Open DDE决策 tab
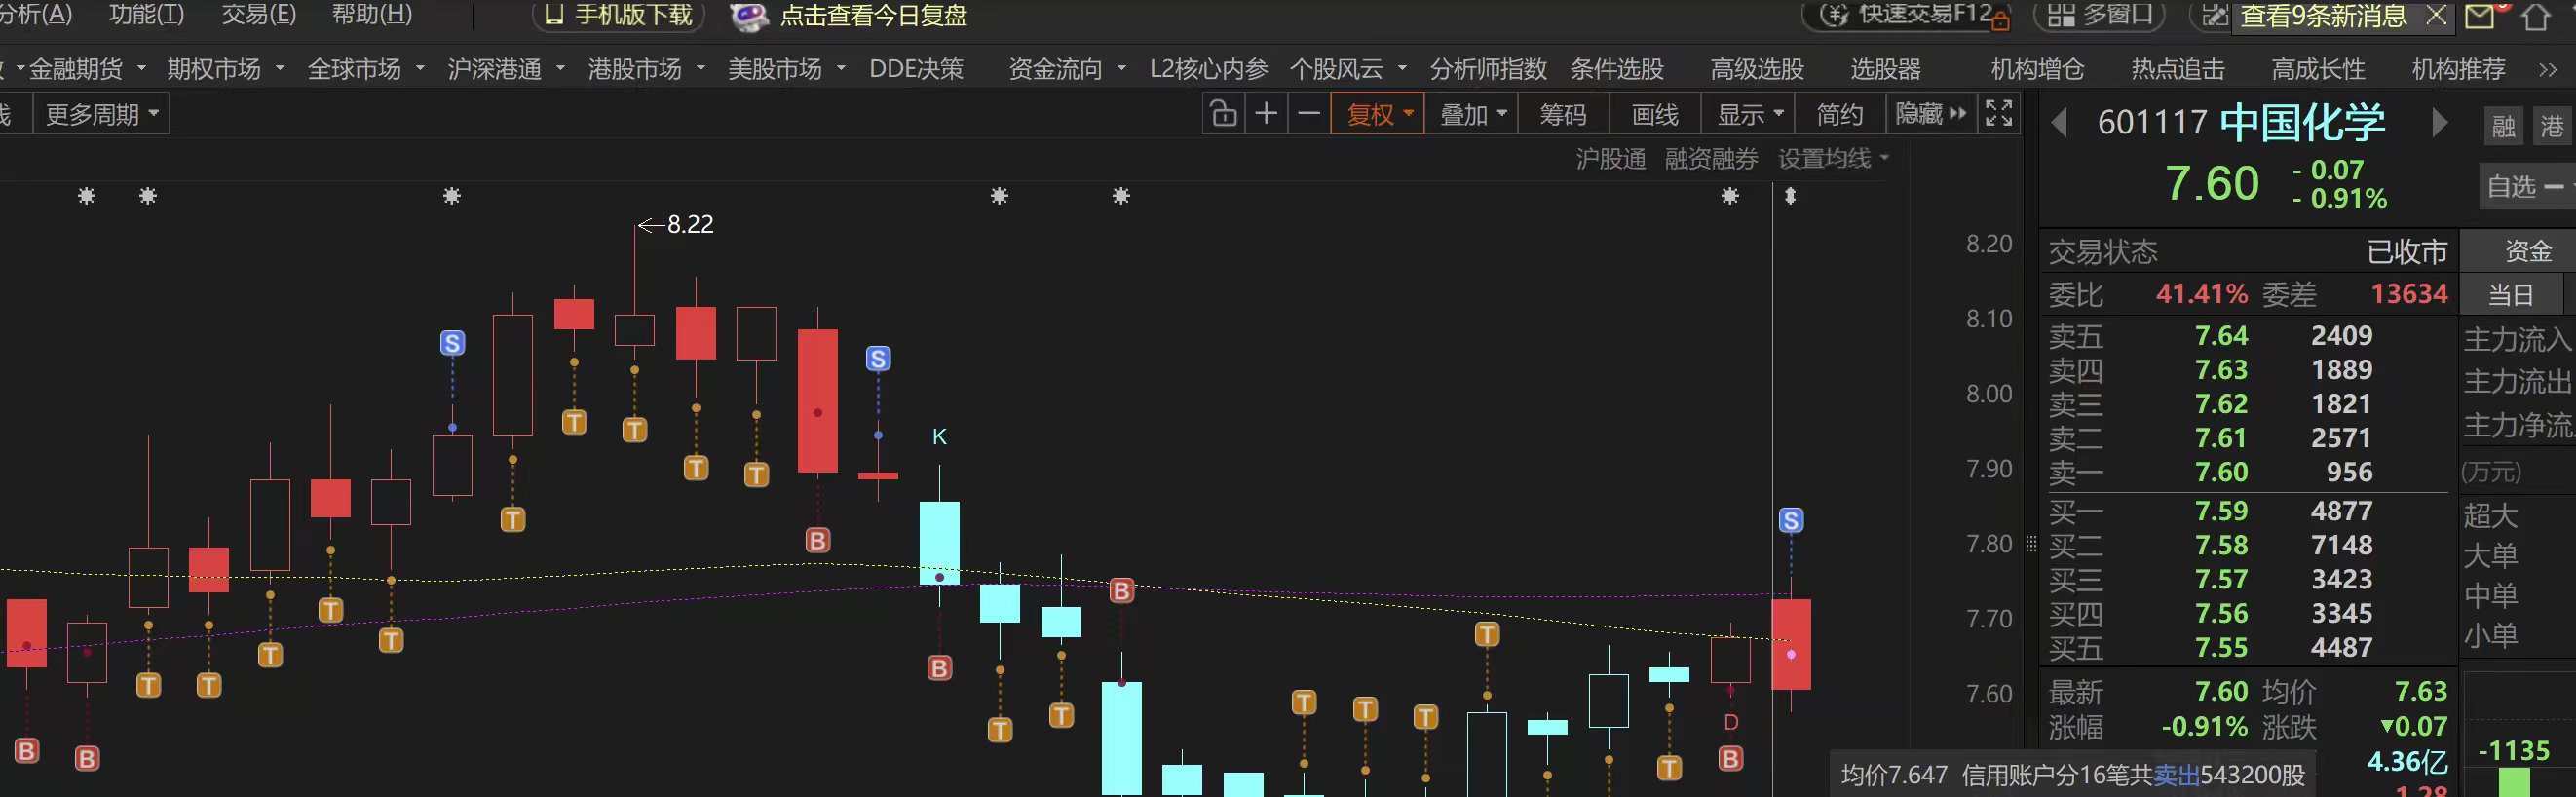Image resolution: width=2576 pixels, height=797 pixels. tap(916, 69)
